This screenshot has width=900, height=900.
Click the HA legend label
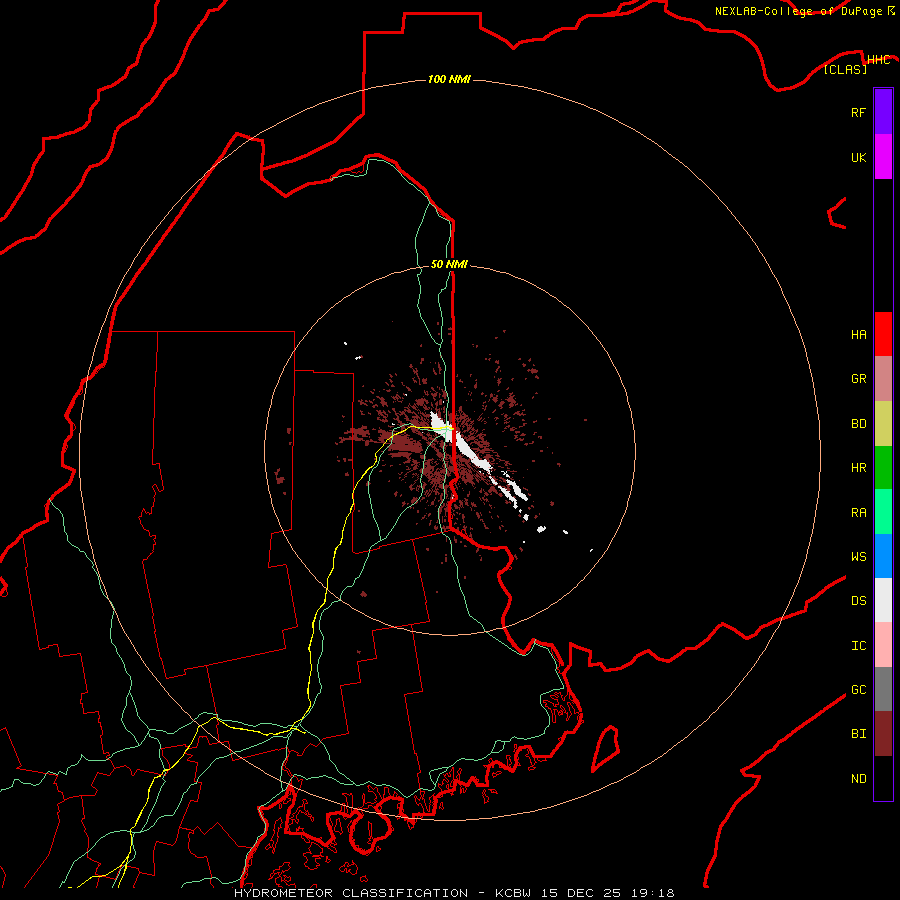(858, 335)
